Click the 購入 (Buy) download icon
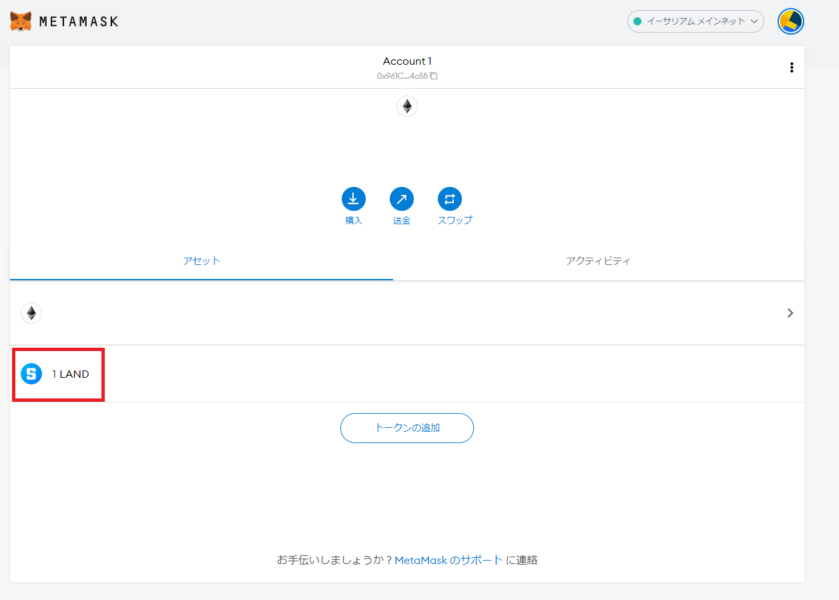 (354, 199)
